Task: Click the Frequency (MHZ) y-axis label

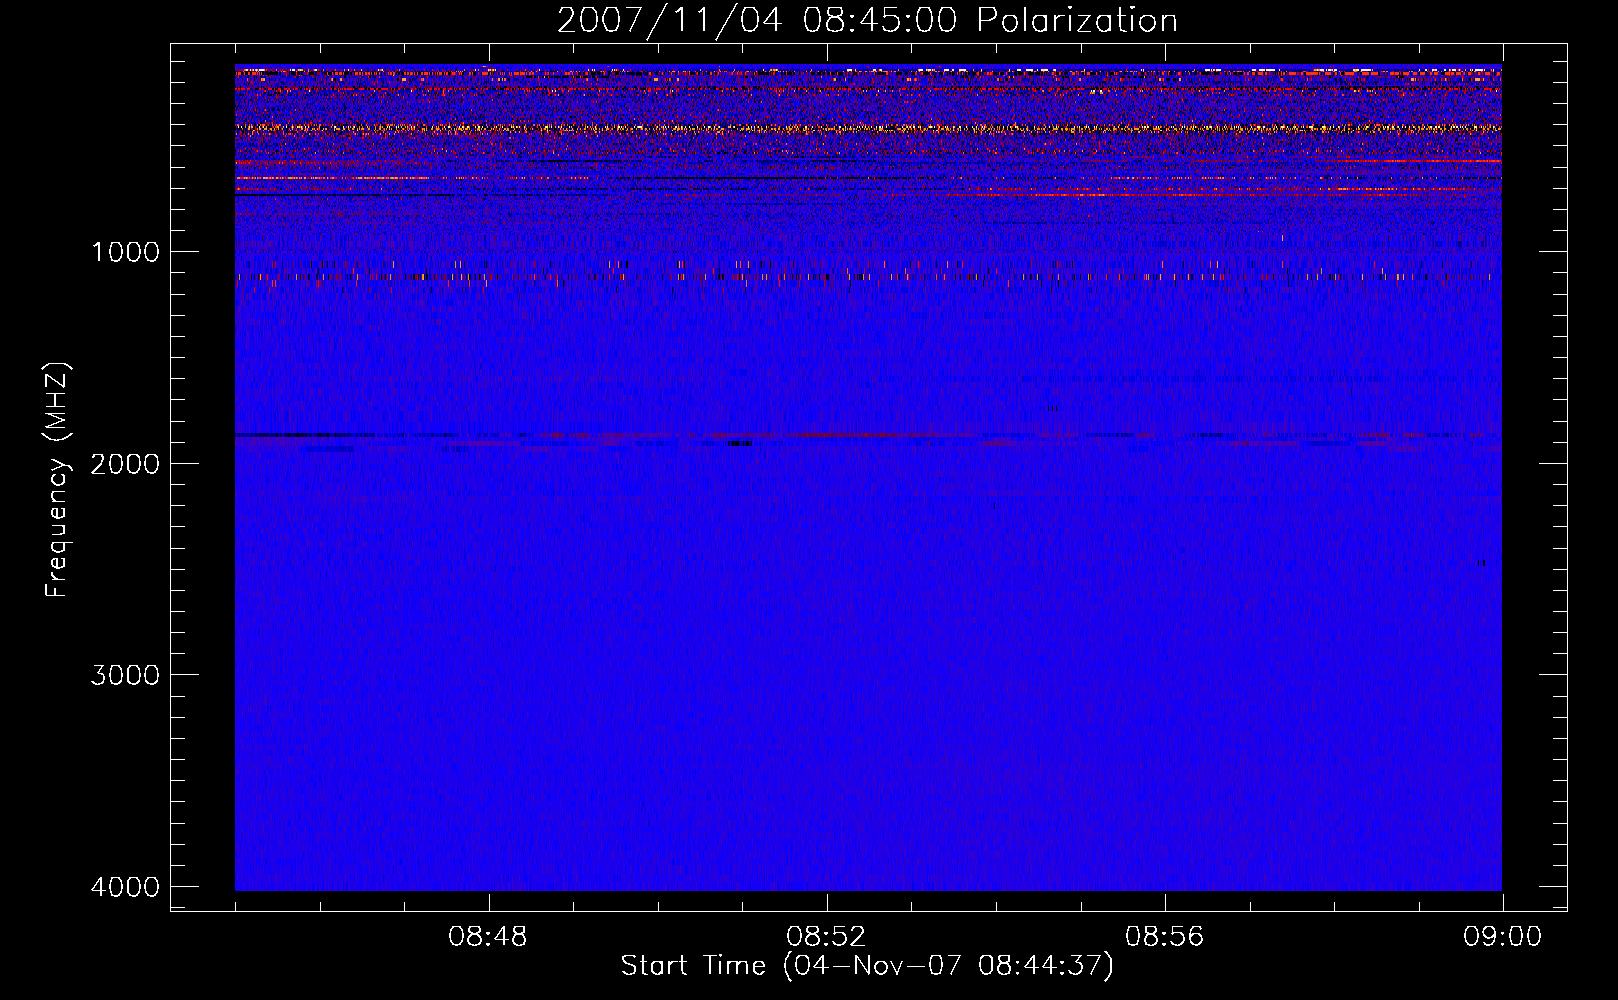Action: (x=57, y=480)
